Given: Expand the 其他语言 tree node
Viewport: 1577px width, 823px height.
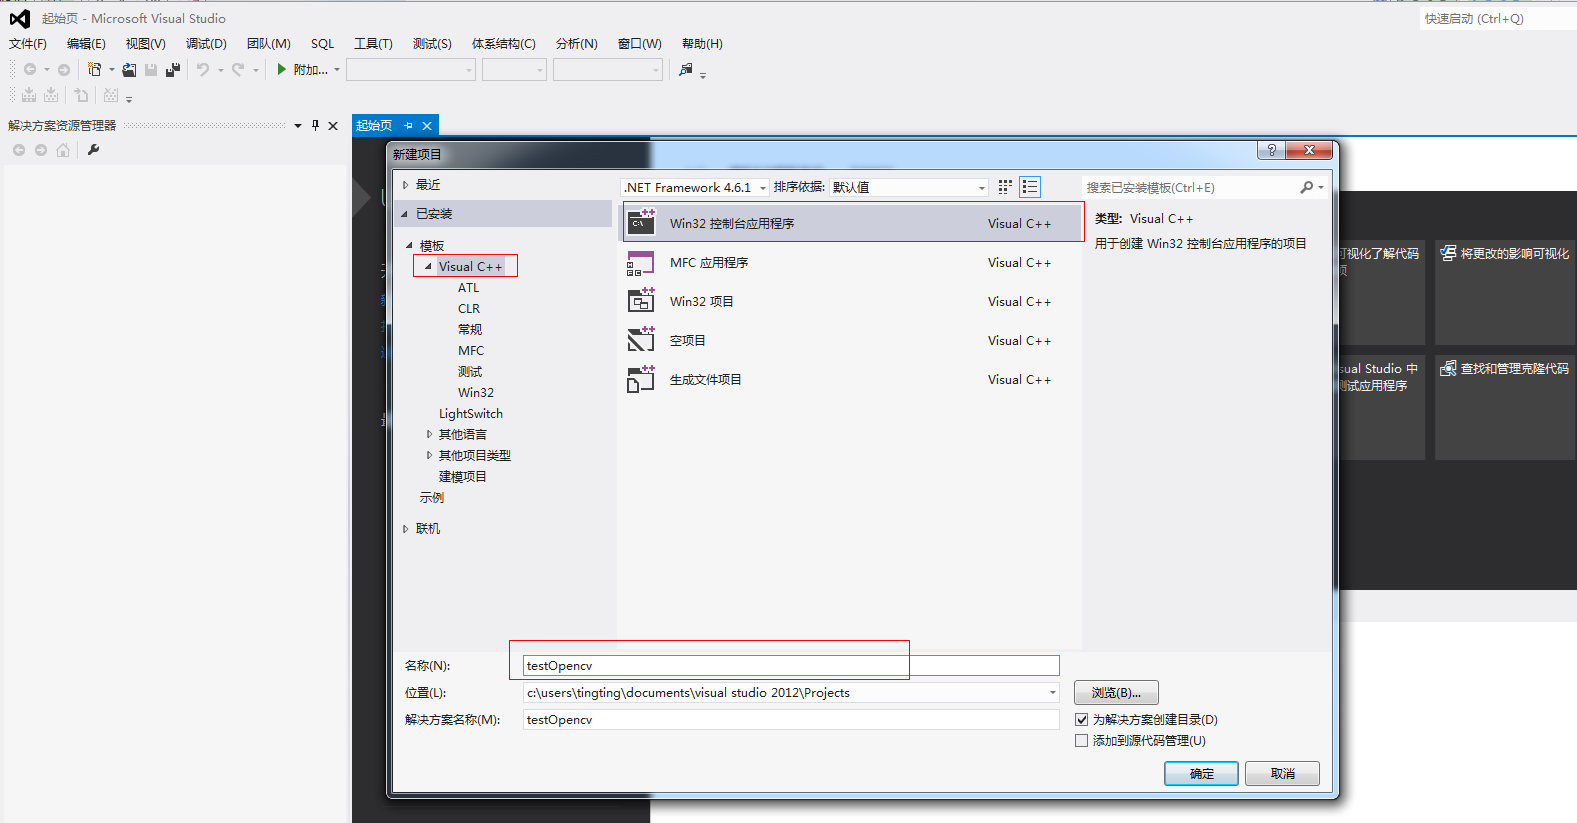Looking at the screenshot, I should click(430, 434).
